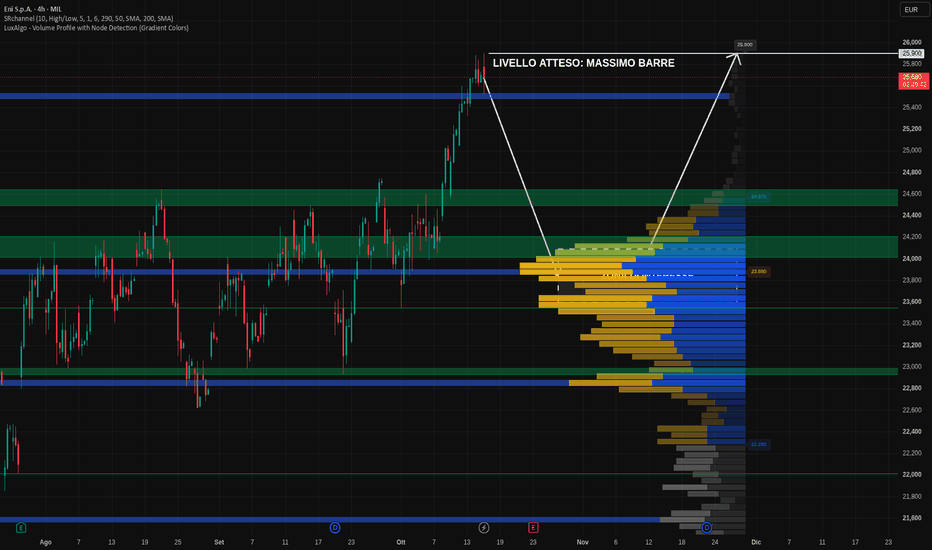Screen dimensions: 932x550
Task: Click the red 25,680 current price label
Action: coord(913,81)
